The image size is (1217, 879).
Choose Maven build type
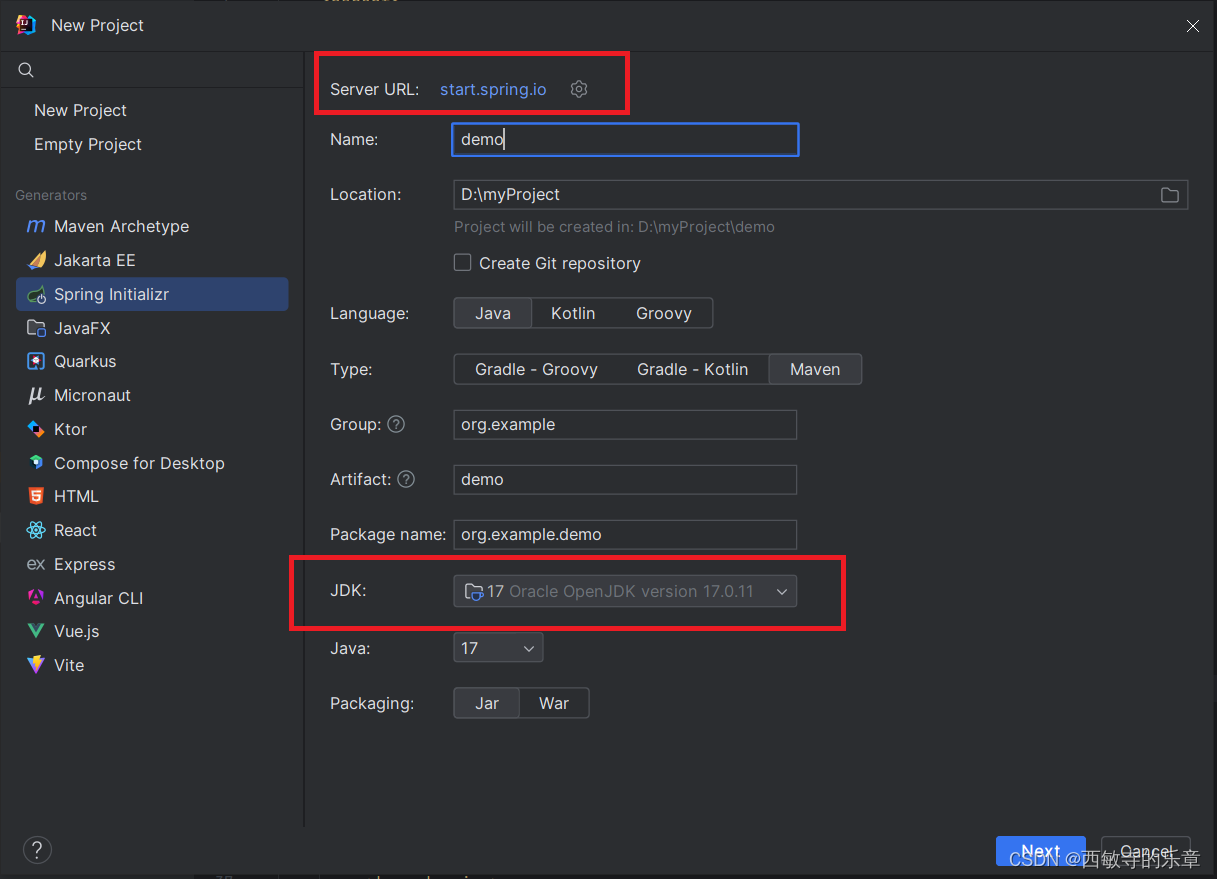pos(815,369)
